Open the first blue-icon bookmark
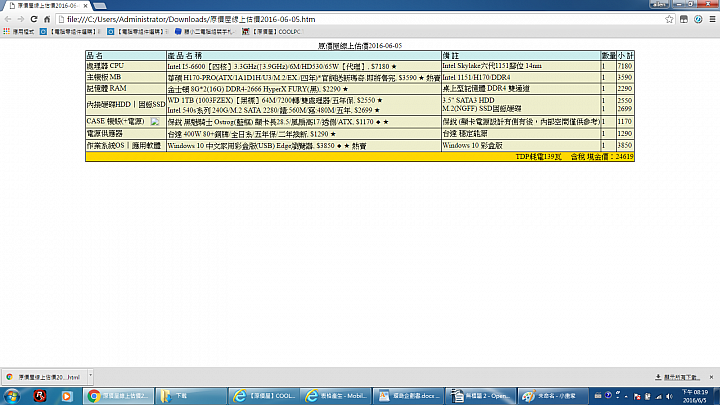Screen dimensions: 720x405 tap(69, 32)
